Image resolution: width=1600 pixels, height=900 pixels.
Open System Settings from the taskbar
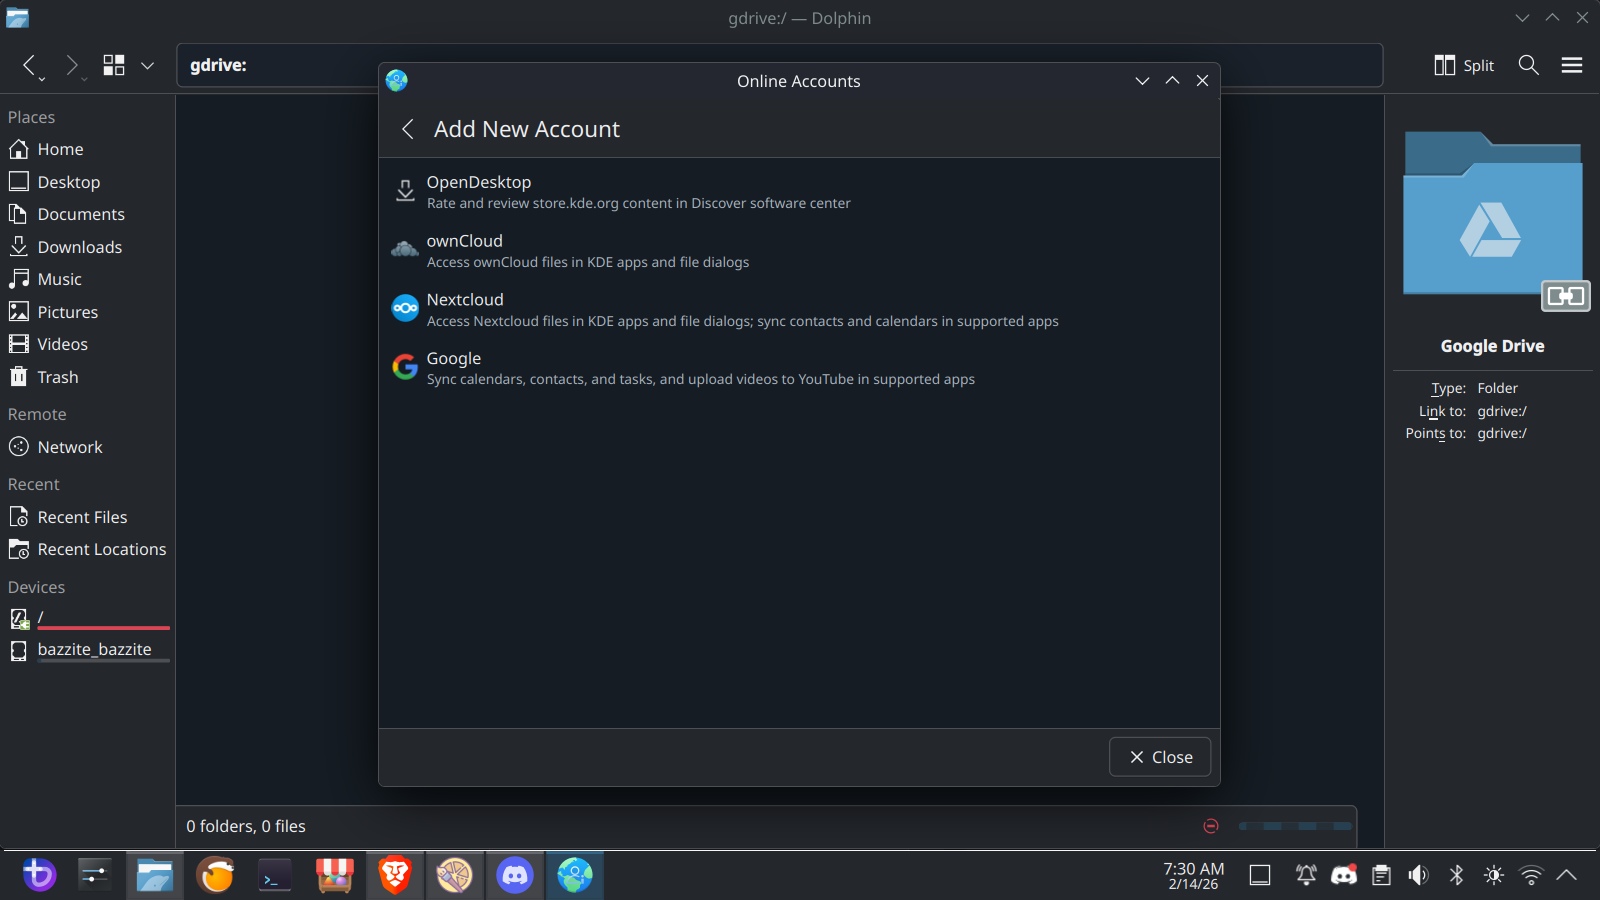[x=95, y=875]
